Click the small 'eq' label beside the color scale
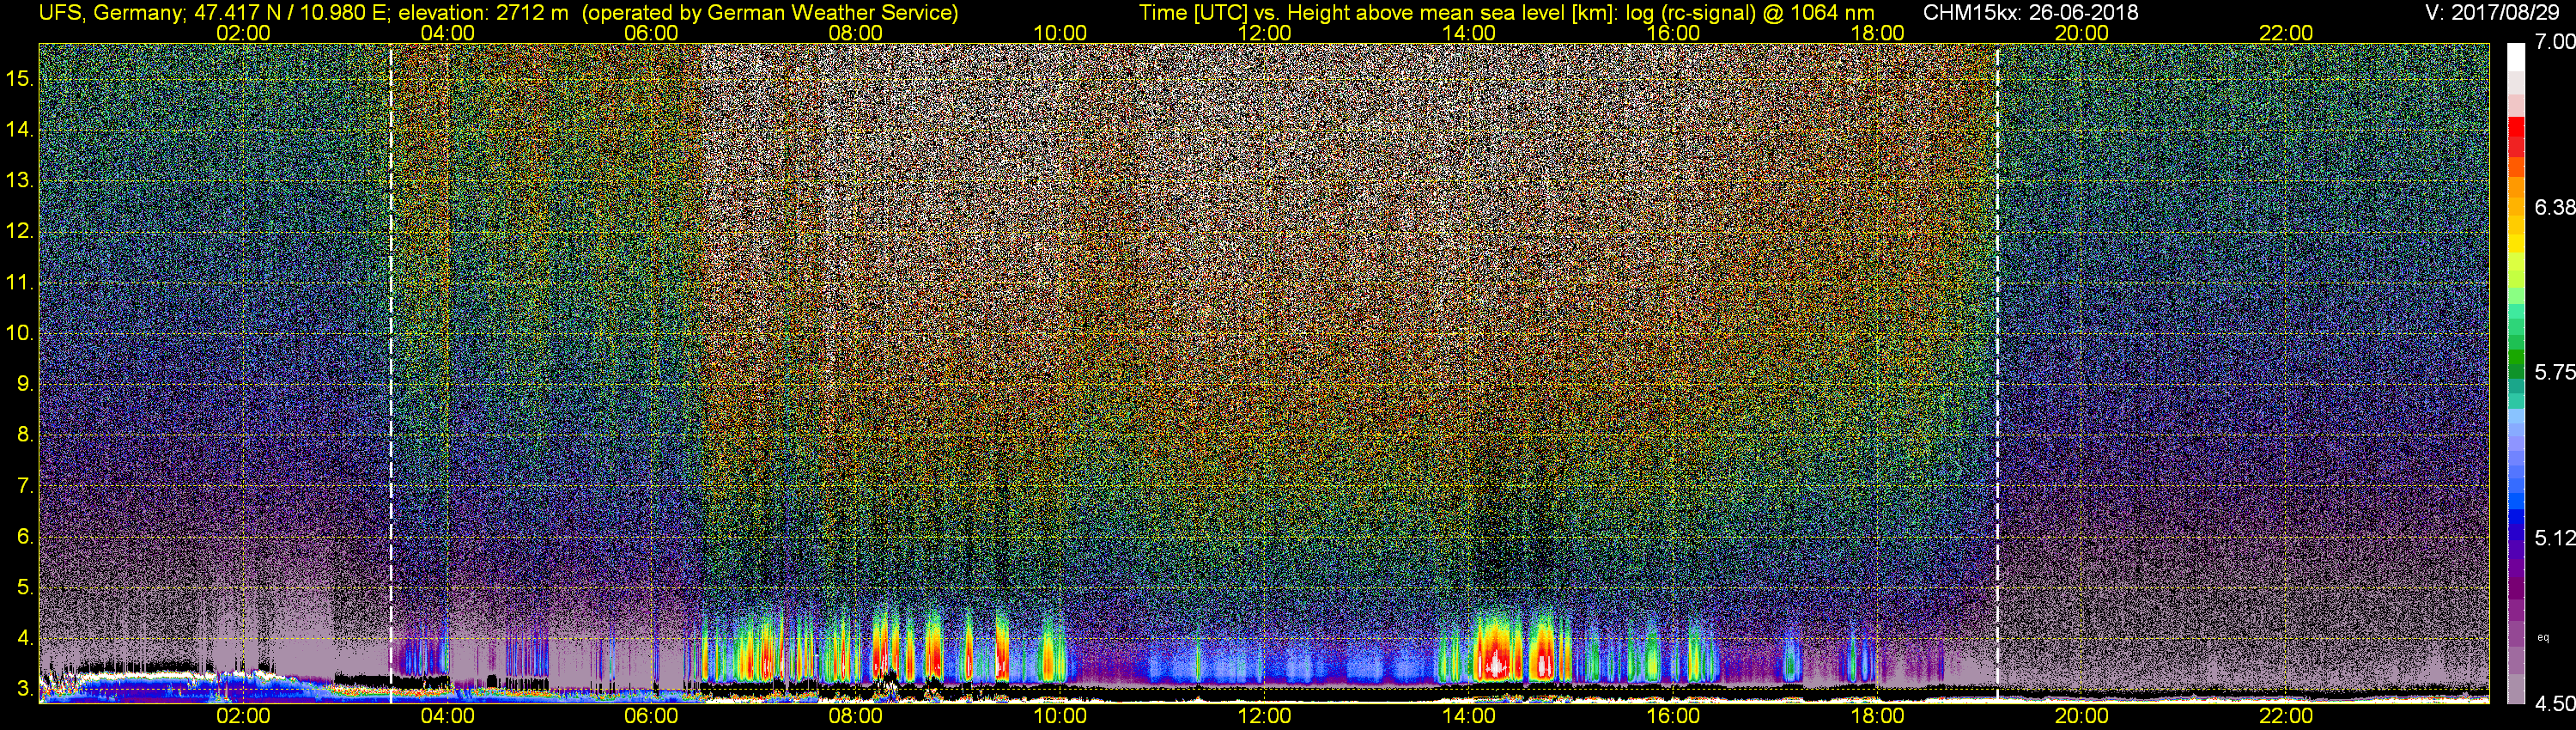 2543,637
